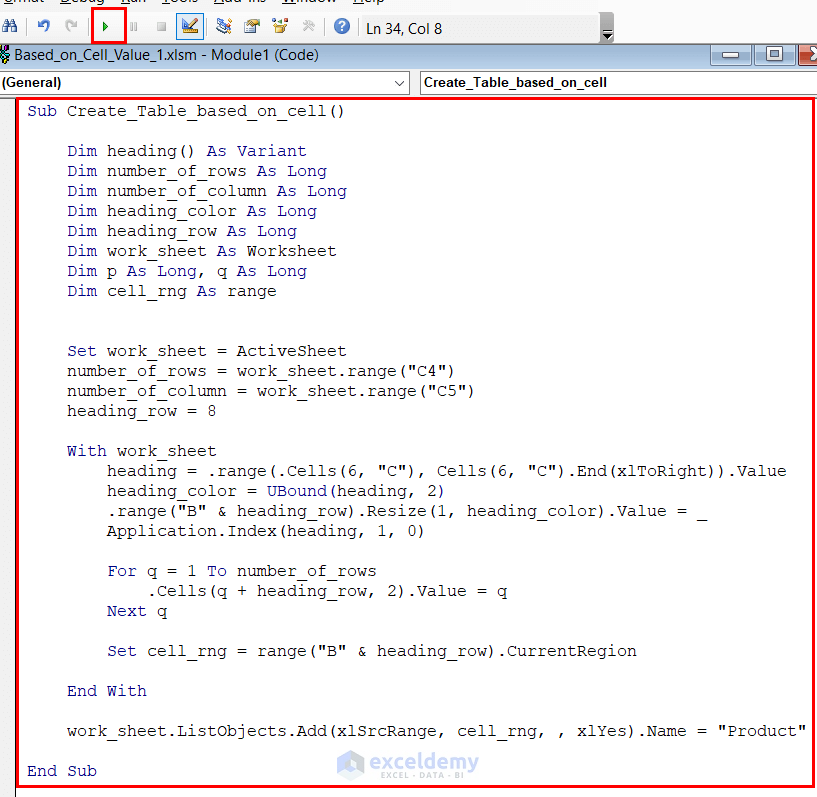Click the 'Dim heading_row As Long' line
Viewport: 817px width, 797px height.
click(x=182, y=231)
